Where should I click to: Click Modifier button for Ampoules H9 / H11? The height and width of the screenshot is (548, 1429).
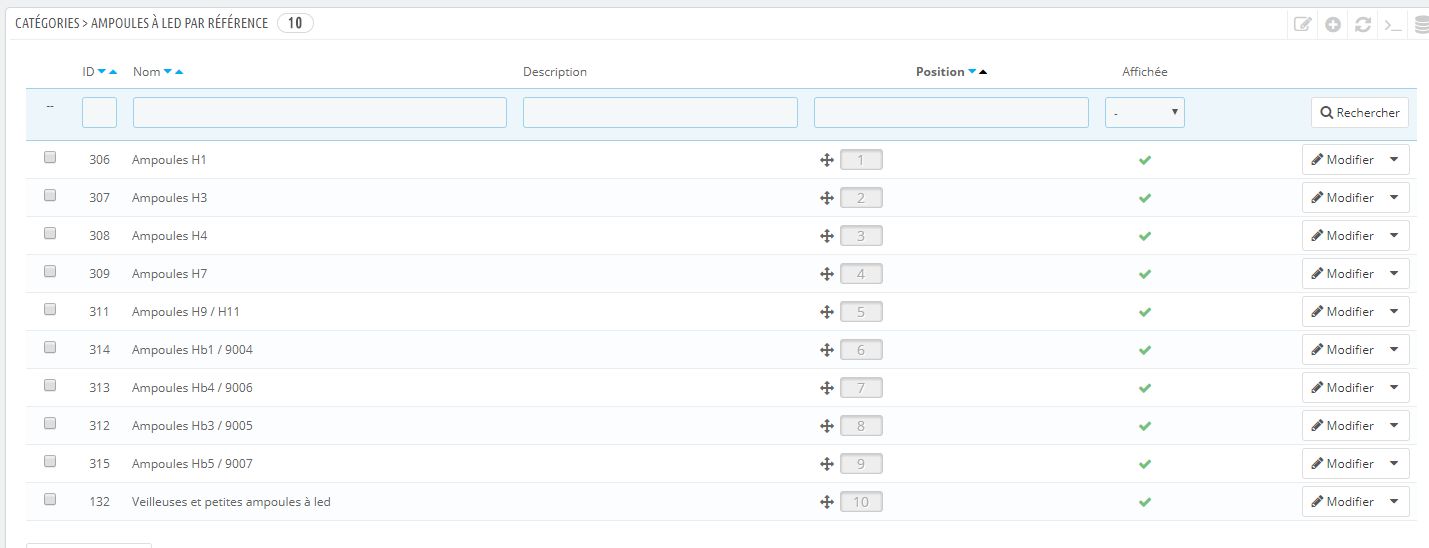click(x=1342, y=312)
